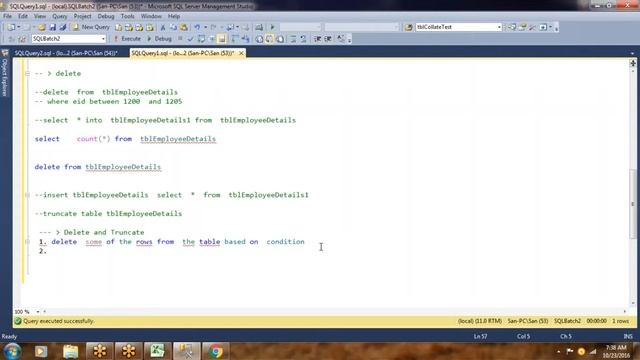
Task: Toggle Include Client Statistics
Action: pos(245,39)
